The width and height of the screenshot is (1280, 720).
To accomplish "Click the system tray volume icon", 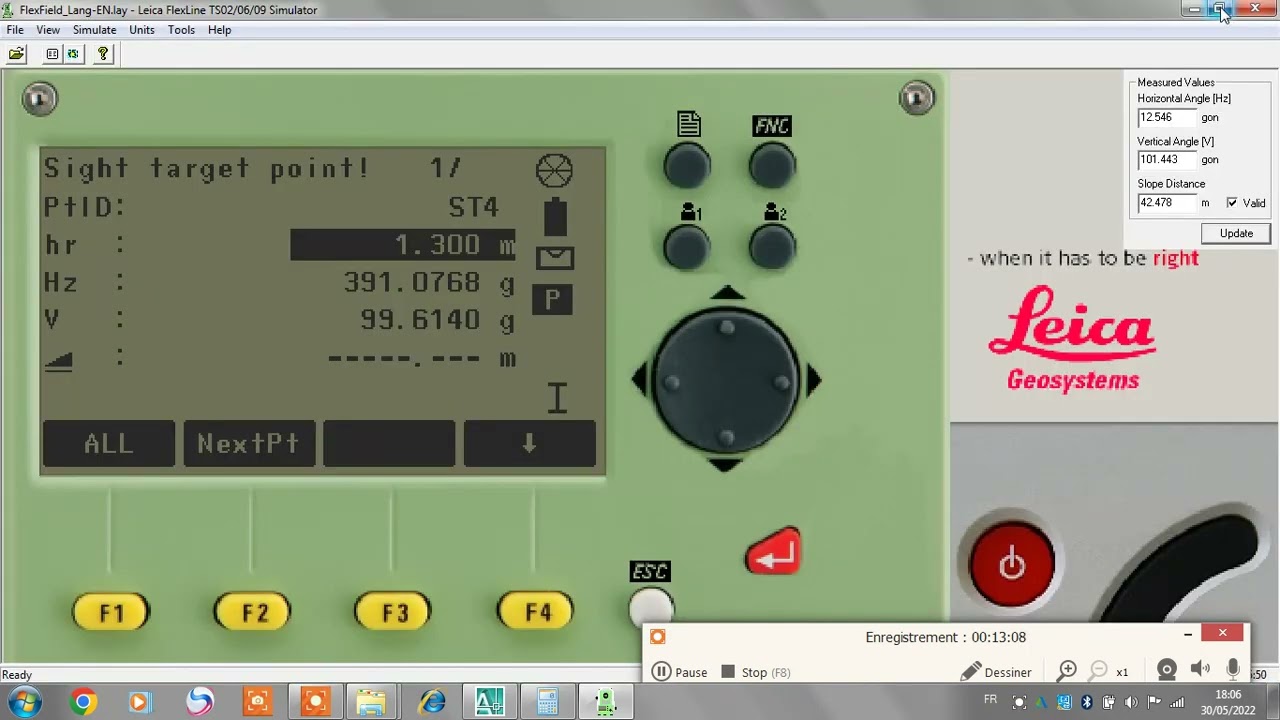I will coord(1131,702).
